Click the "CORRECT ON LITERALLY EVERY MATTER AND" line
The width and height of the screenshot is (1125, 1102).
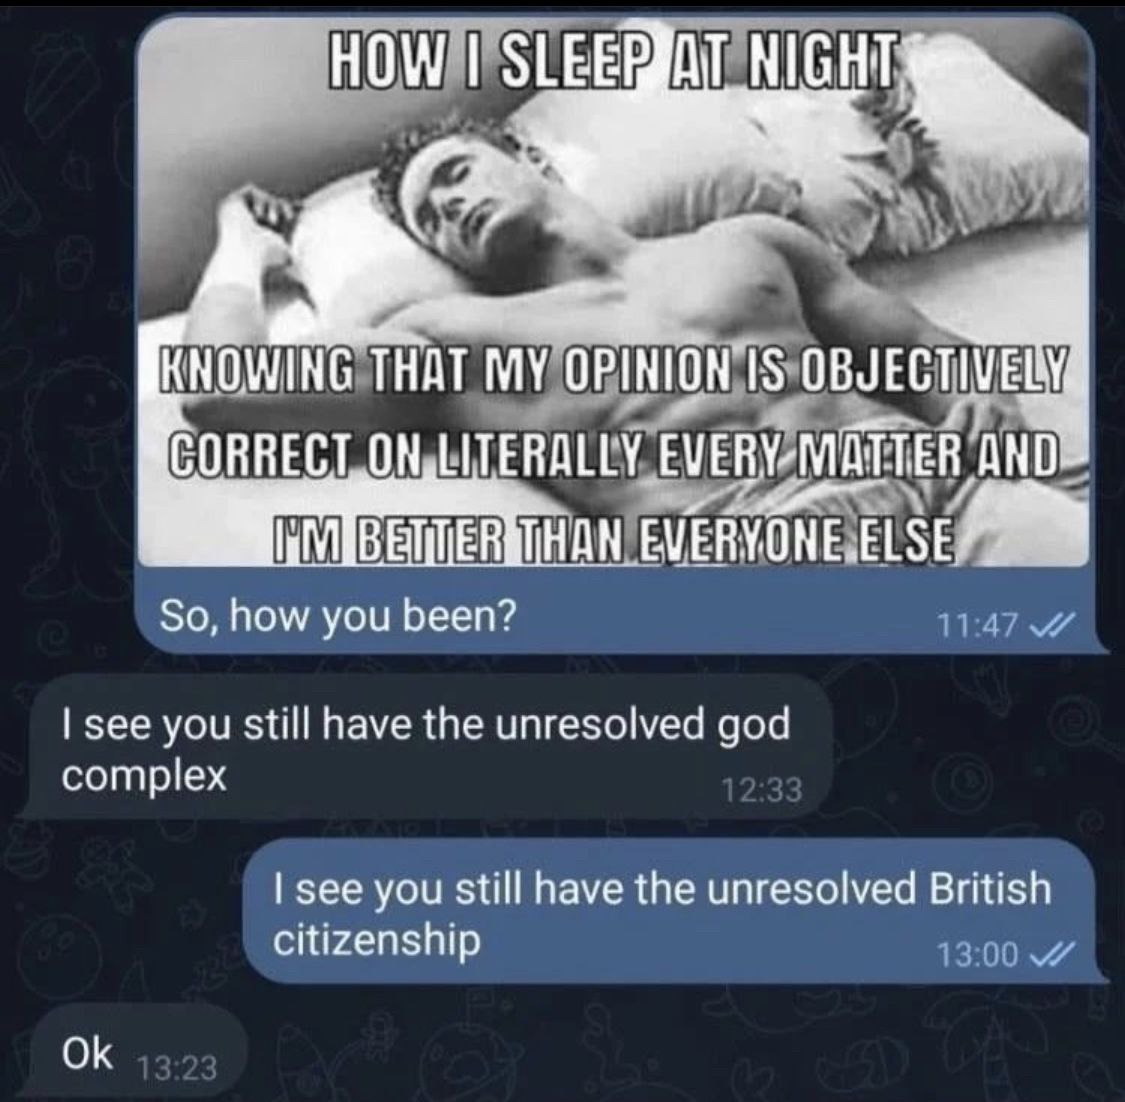pos(614,453)
